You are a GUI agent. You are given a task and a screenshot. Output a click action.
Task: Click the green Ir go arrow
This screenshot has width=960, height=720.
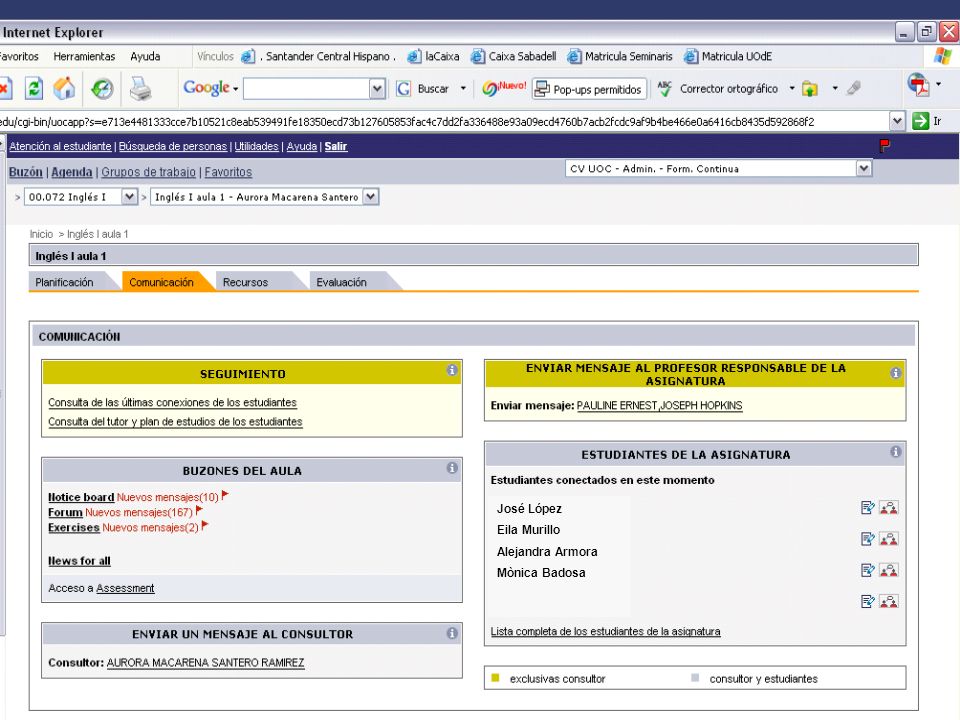(920, 121)
